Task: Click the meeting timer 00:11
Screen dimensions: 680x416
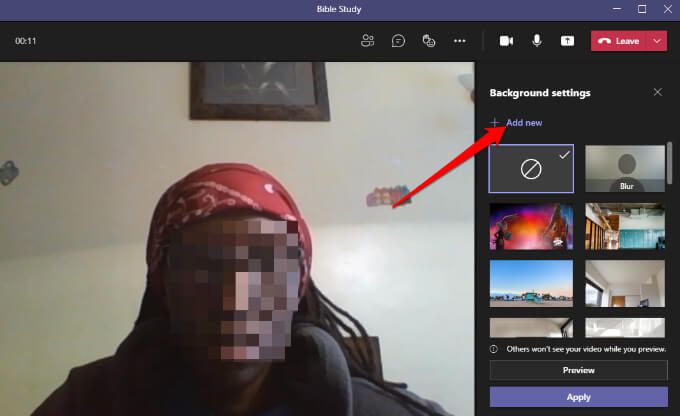Action: coord(26,41)
